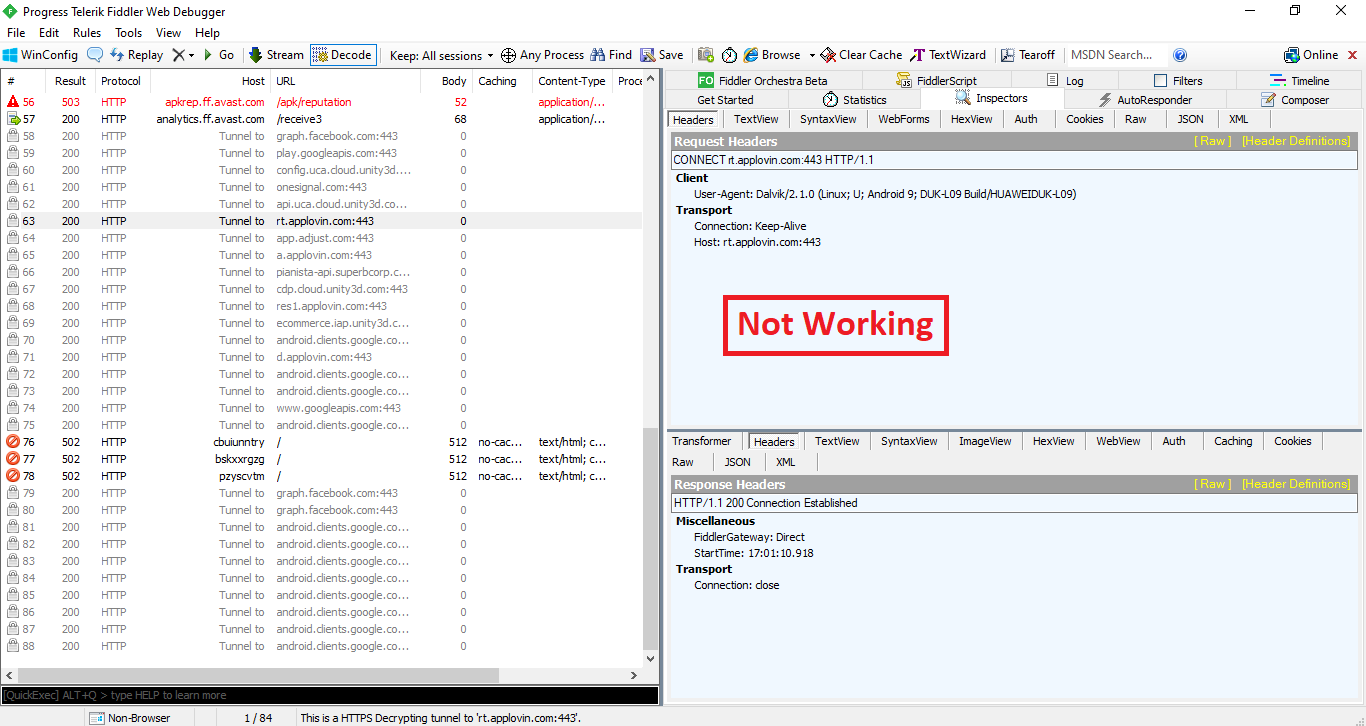Viewport: 1366px width, 726px height.
Task: Toggle Stream mode in toolbar
Action: 276,55
